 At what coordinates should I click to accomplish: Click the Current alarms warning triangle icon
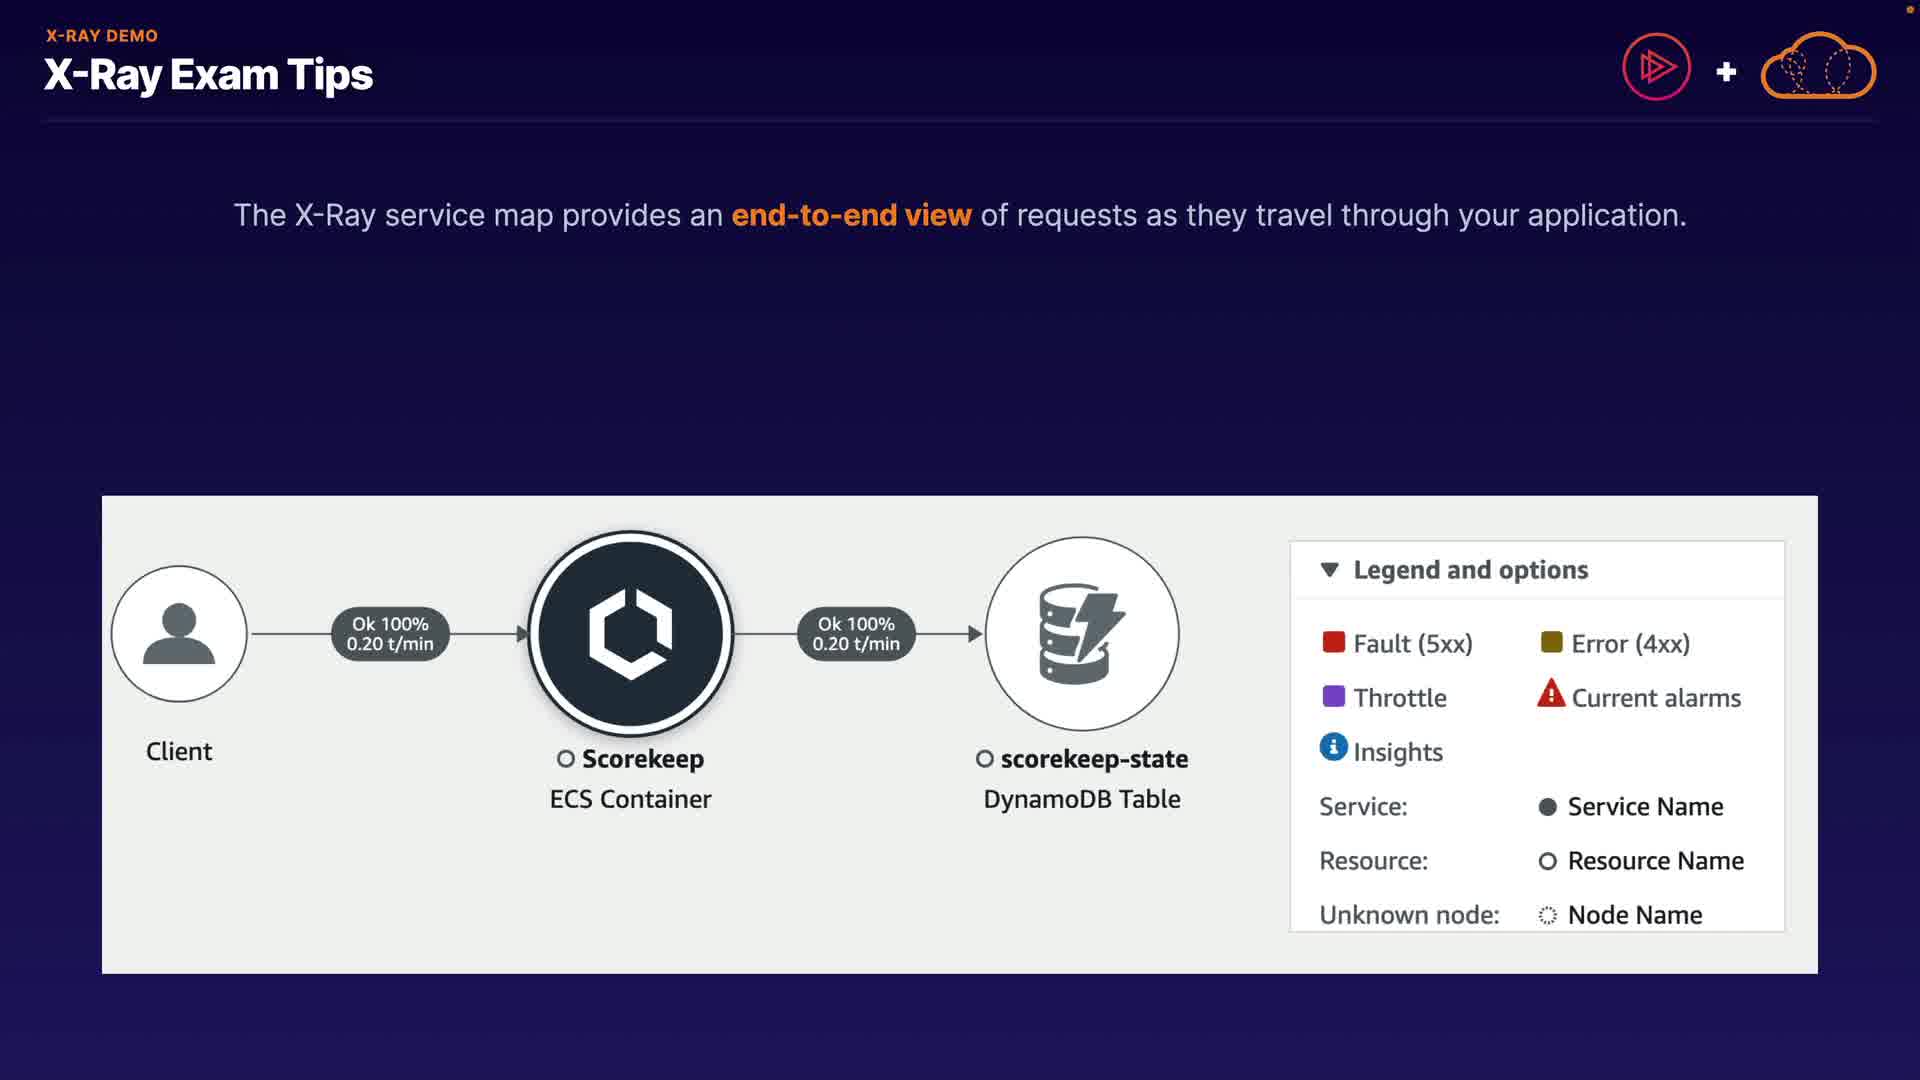pyautogui.click(x=1550, y=694)
